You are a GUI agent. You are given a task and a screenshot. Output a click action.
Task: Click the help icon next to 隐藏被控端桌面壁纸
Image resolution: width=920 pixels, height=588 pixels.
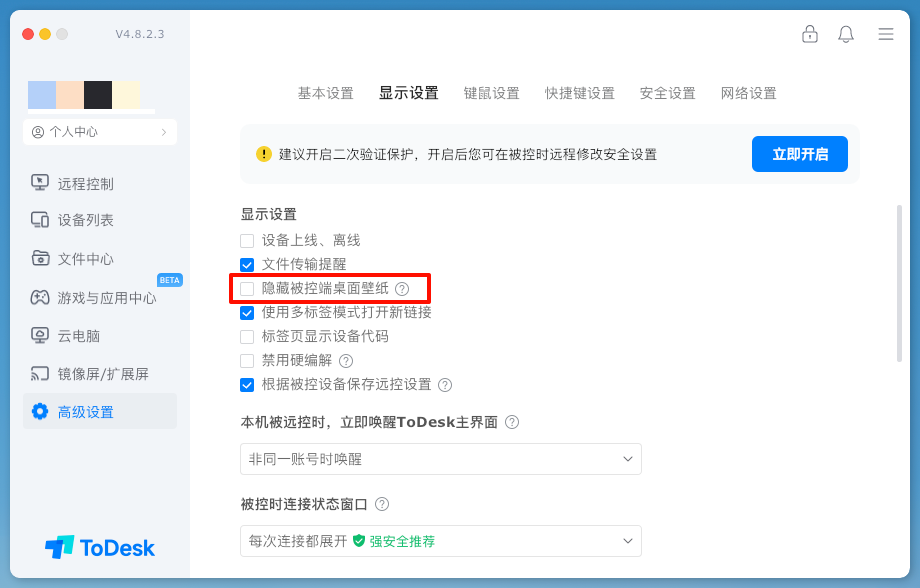(x=402, y=288)
